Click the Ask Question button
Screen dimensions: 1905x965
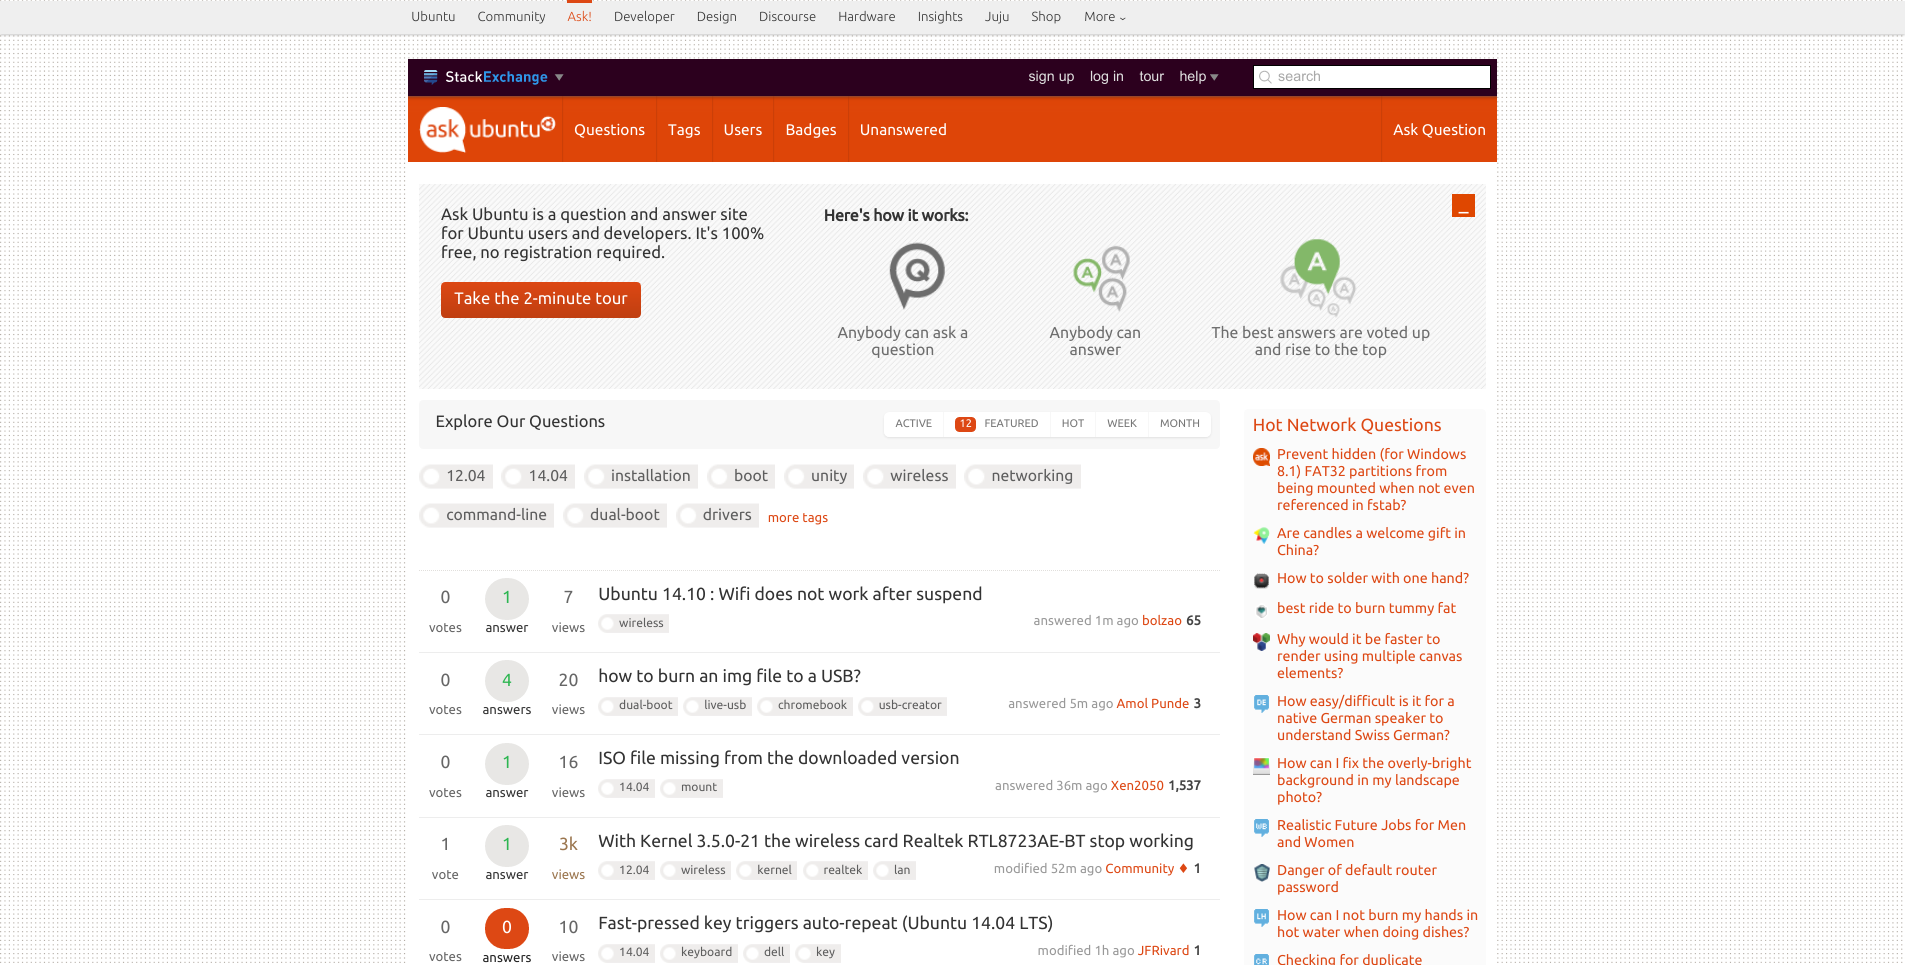click(x=1439, y=130)
